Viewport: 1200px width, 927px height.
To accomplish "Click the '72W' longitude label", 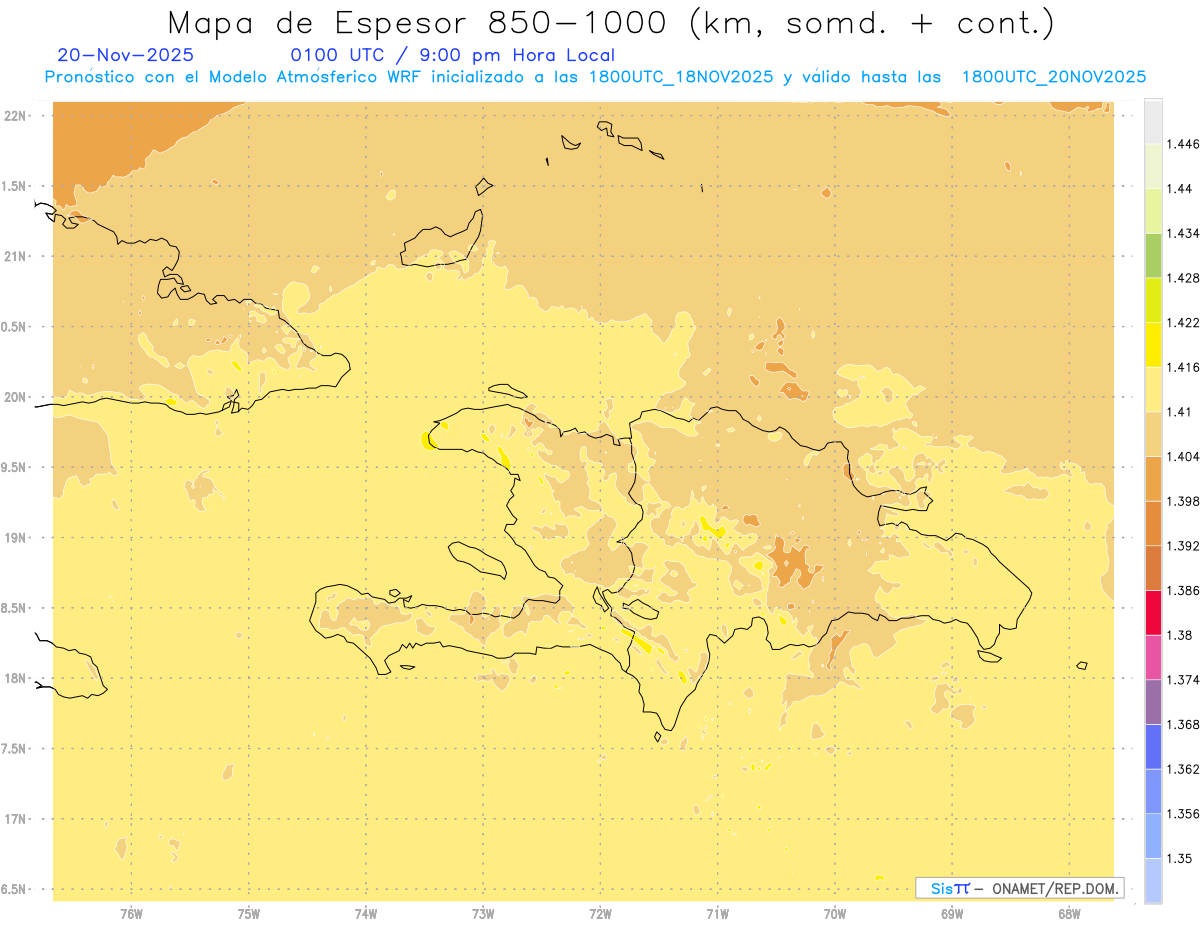I will pos(600,914).
